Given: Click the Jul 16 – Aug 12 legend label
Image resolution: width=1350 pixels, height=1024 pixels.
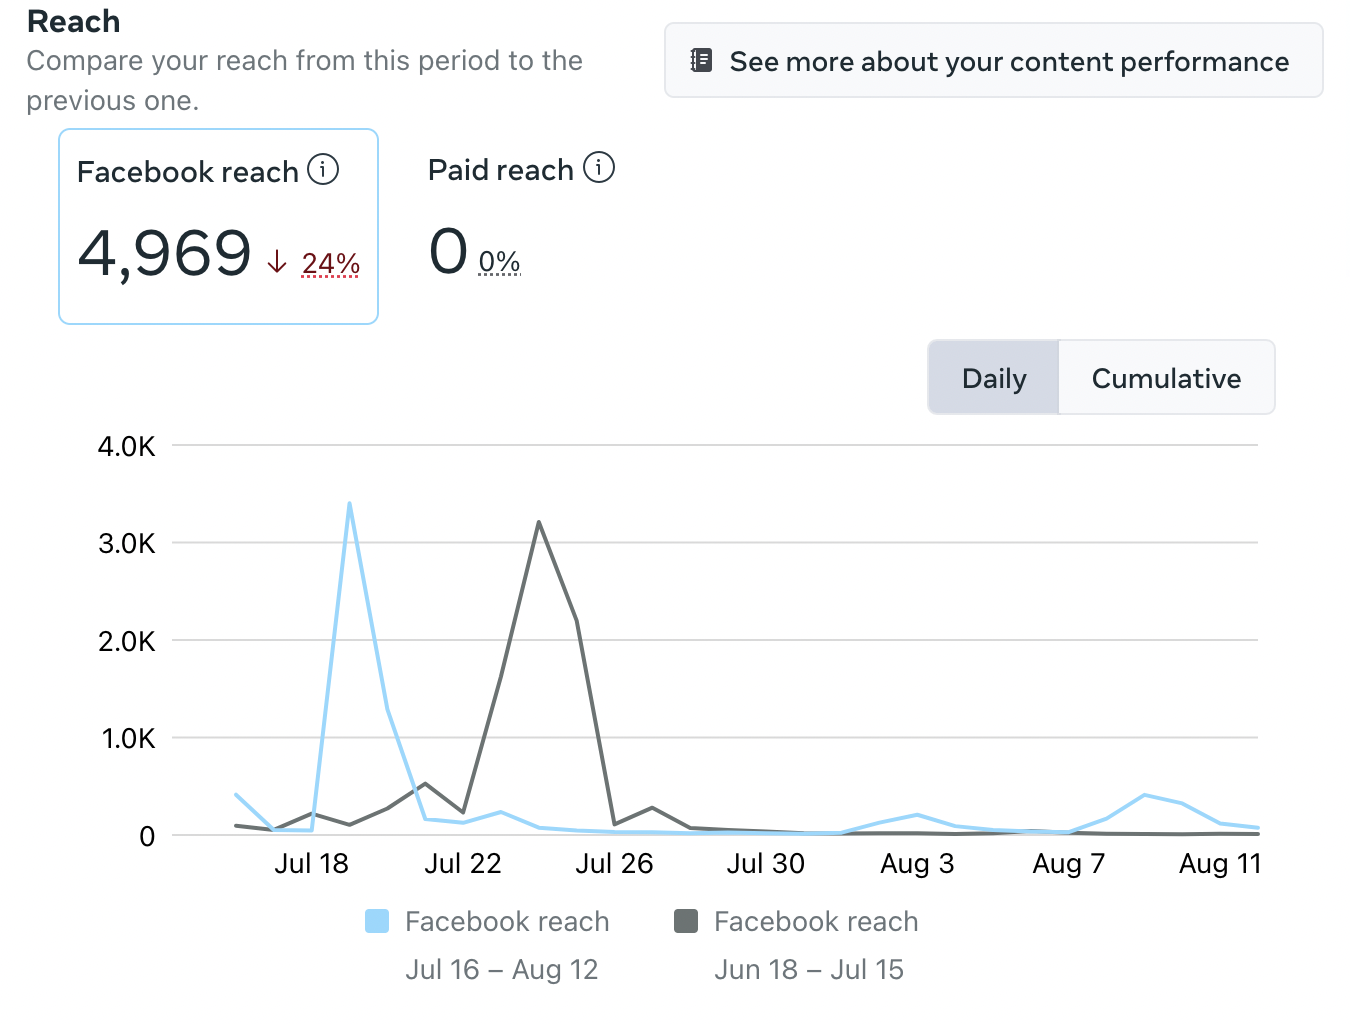Looking at the screenshot, I should tap(502, 969).
